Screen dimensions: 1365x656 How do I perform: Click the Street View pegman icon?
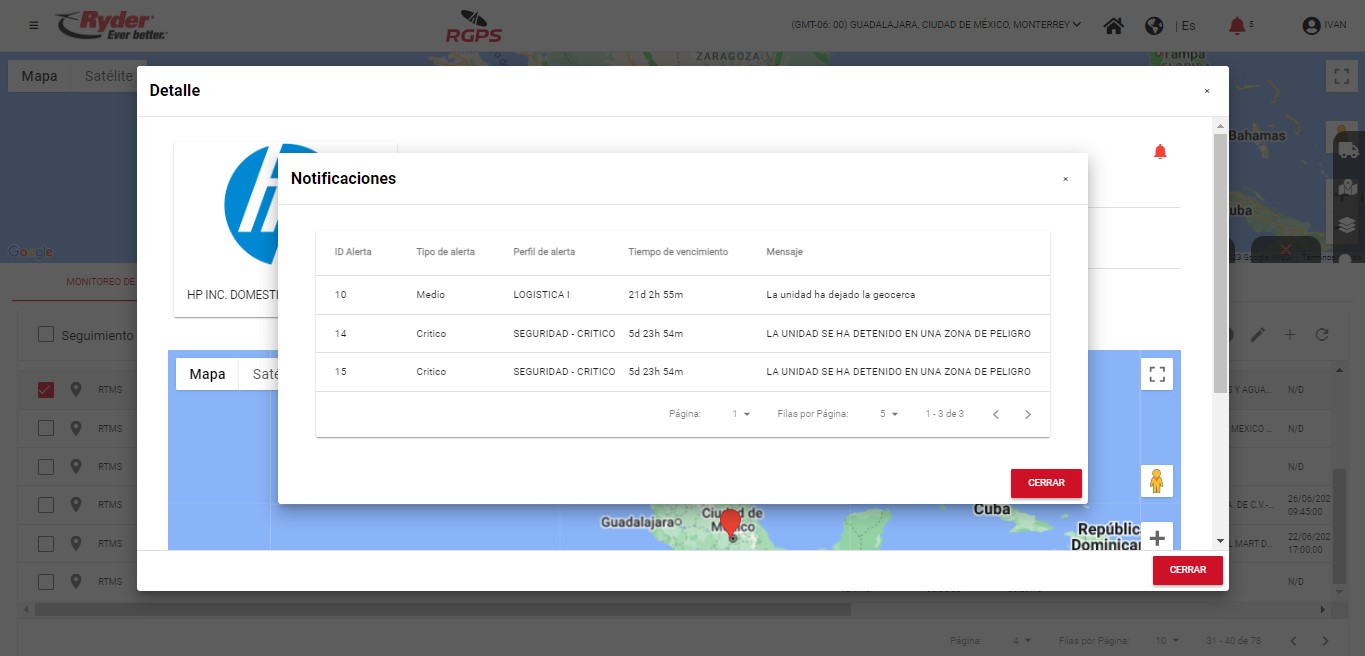click(x=1157, y=481)
